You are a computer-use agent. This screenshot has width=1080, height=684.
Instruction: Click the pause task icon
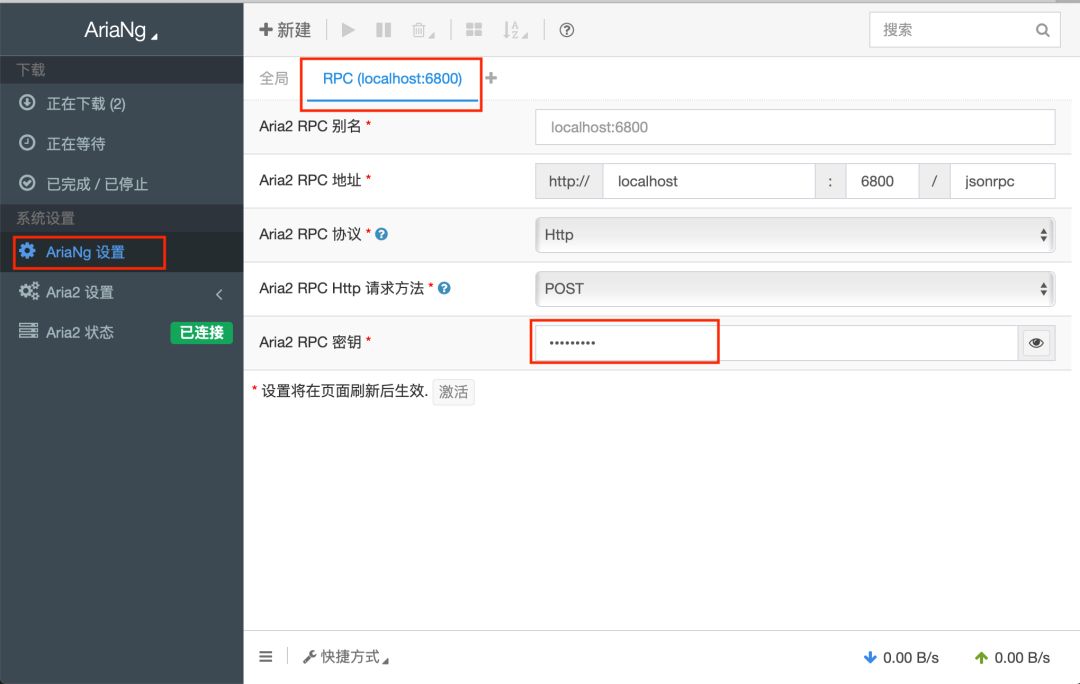[x=384, y=30]
